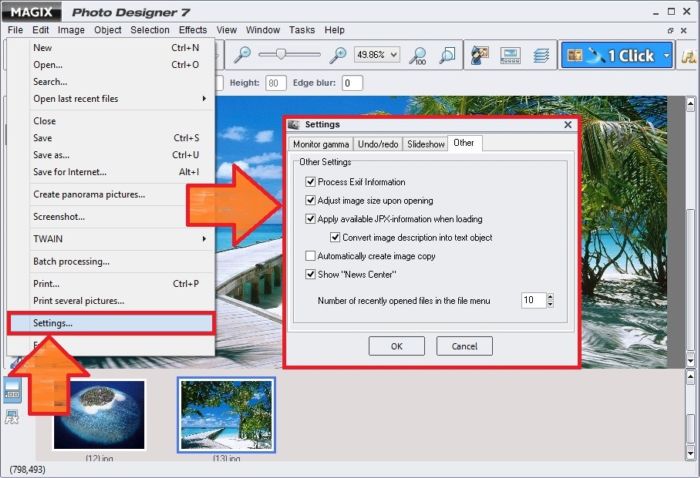Choose Screenshot... from the File menu
This screenshot has height=478, width=700.
point(111,216)
